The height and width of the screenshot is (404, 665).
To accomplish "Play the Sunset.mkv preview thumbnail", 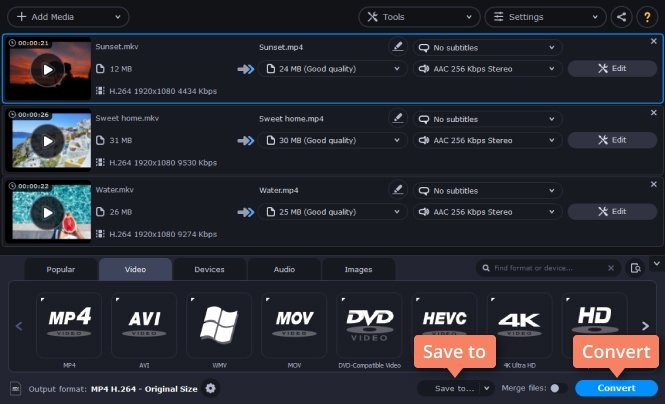I will (x=48, y=70).
